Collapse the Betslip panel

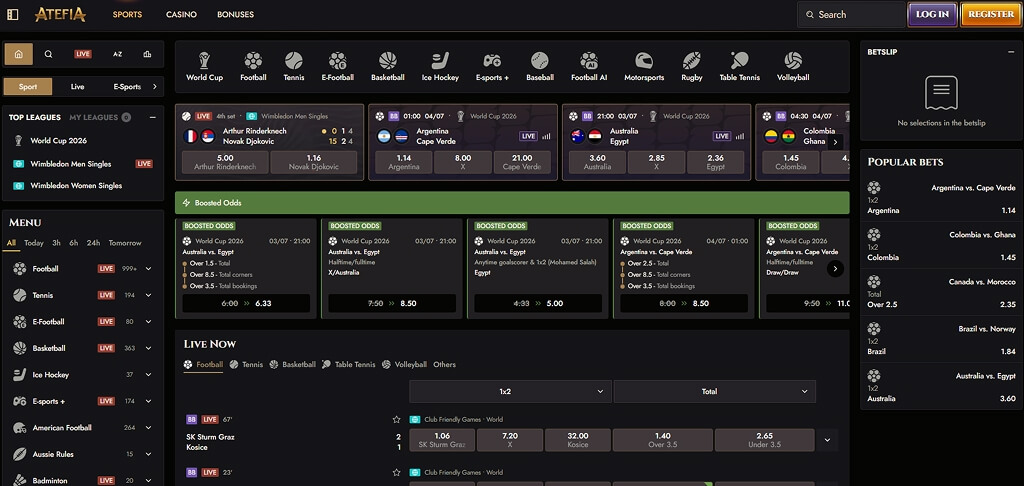tap(1011, 52)
